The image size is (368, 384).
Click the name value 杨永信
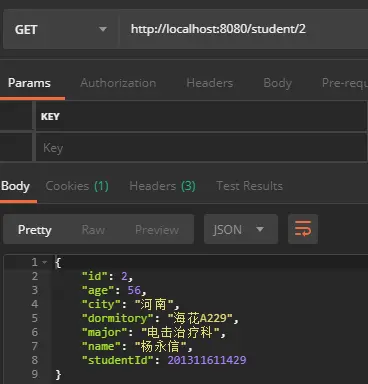[160, 346]
